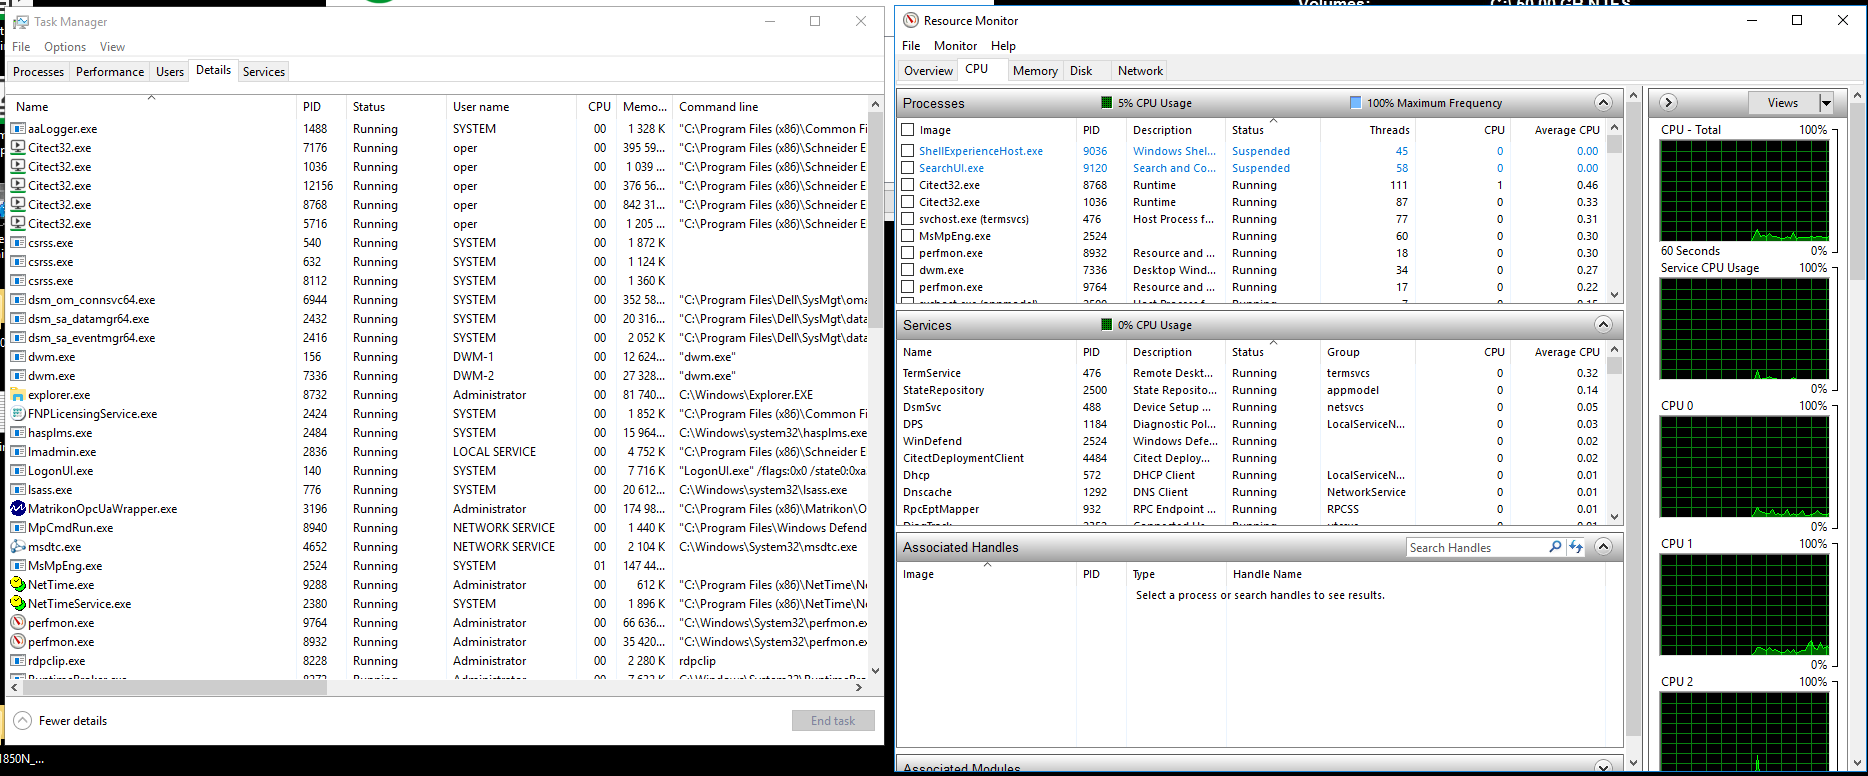Click the blue Maximum Frequency indicator

pyautogui.click(x=1355, y=103)
